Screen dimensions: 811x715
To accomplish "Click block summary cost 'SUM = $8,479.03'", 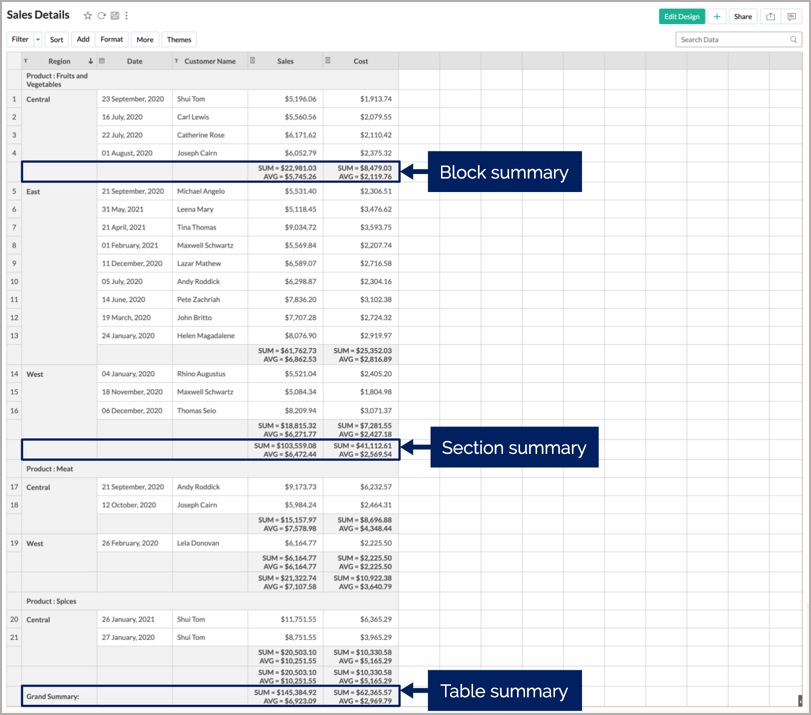I will pyautogui.click(x=365, y=168).
